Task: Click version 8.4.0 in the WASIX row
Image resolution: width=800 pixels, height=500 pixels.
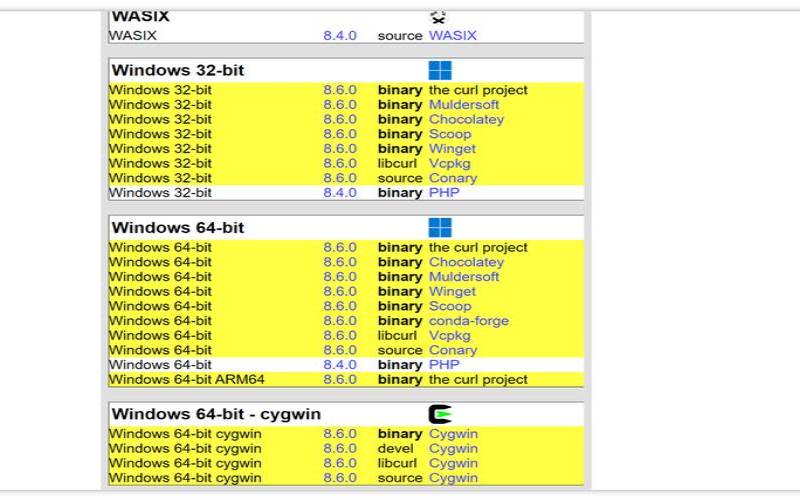Action: click(340, 35)
